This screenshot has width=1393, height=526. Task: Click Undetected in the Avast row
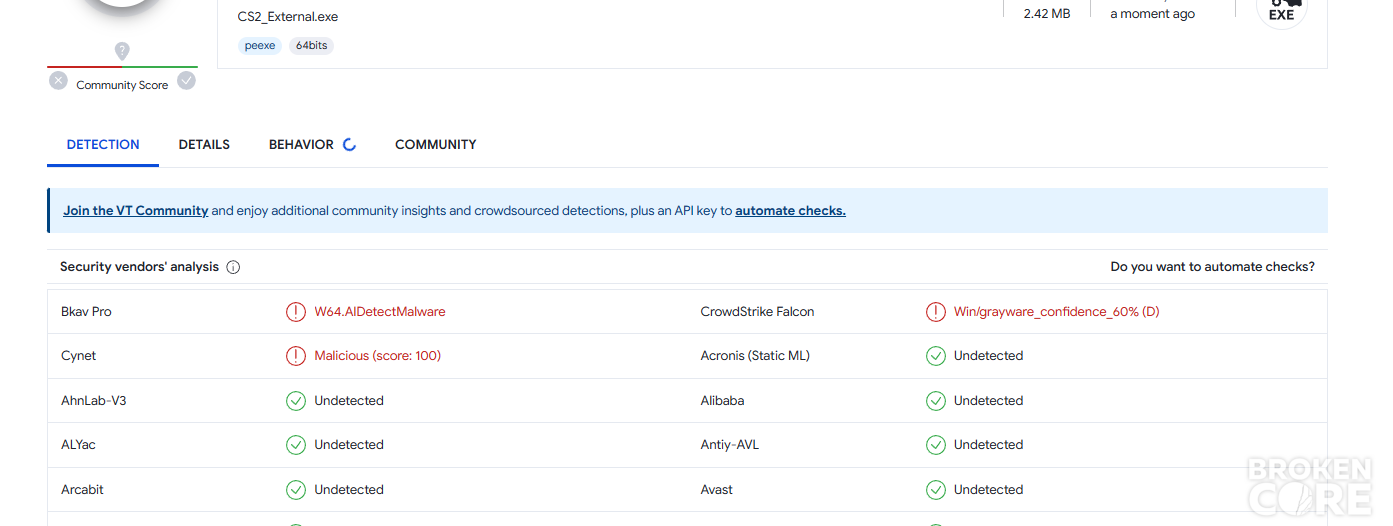pyautogui.click(x=989, y=490)
